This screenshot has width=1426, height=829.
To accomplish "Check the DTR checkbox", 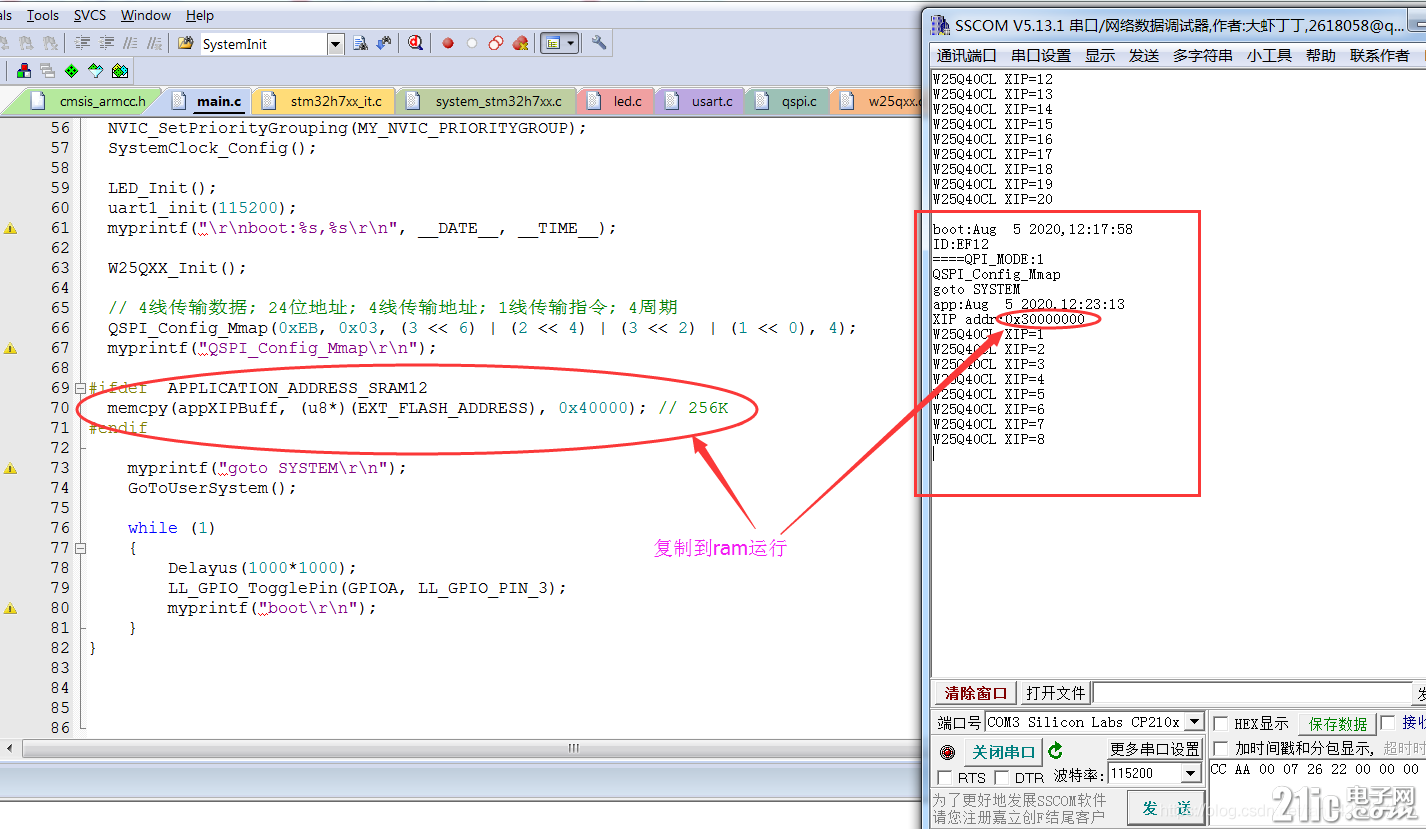I will point(1002,777).
